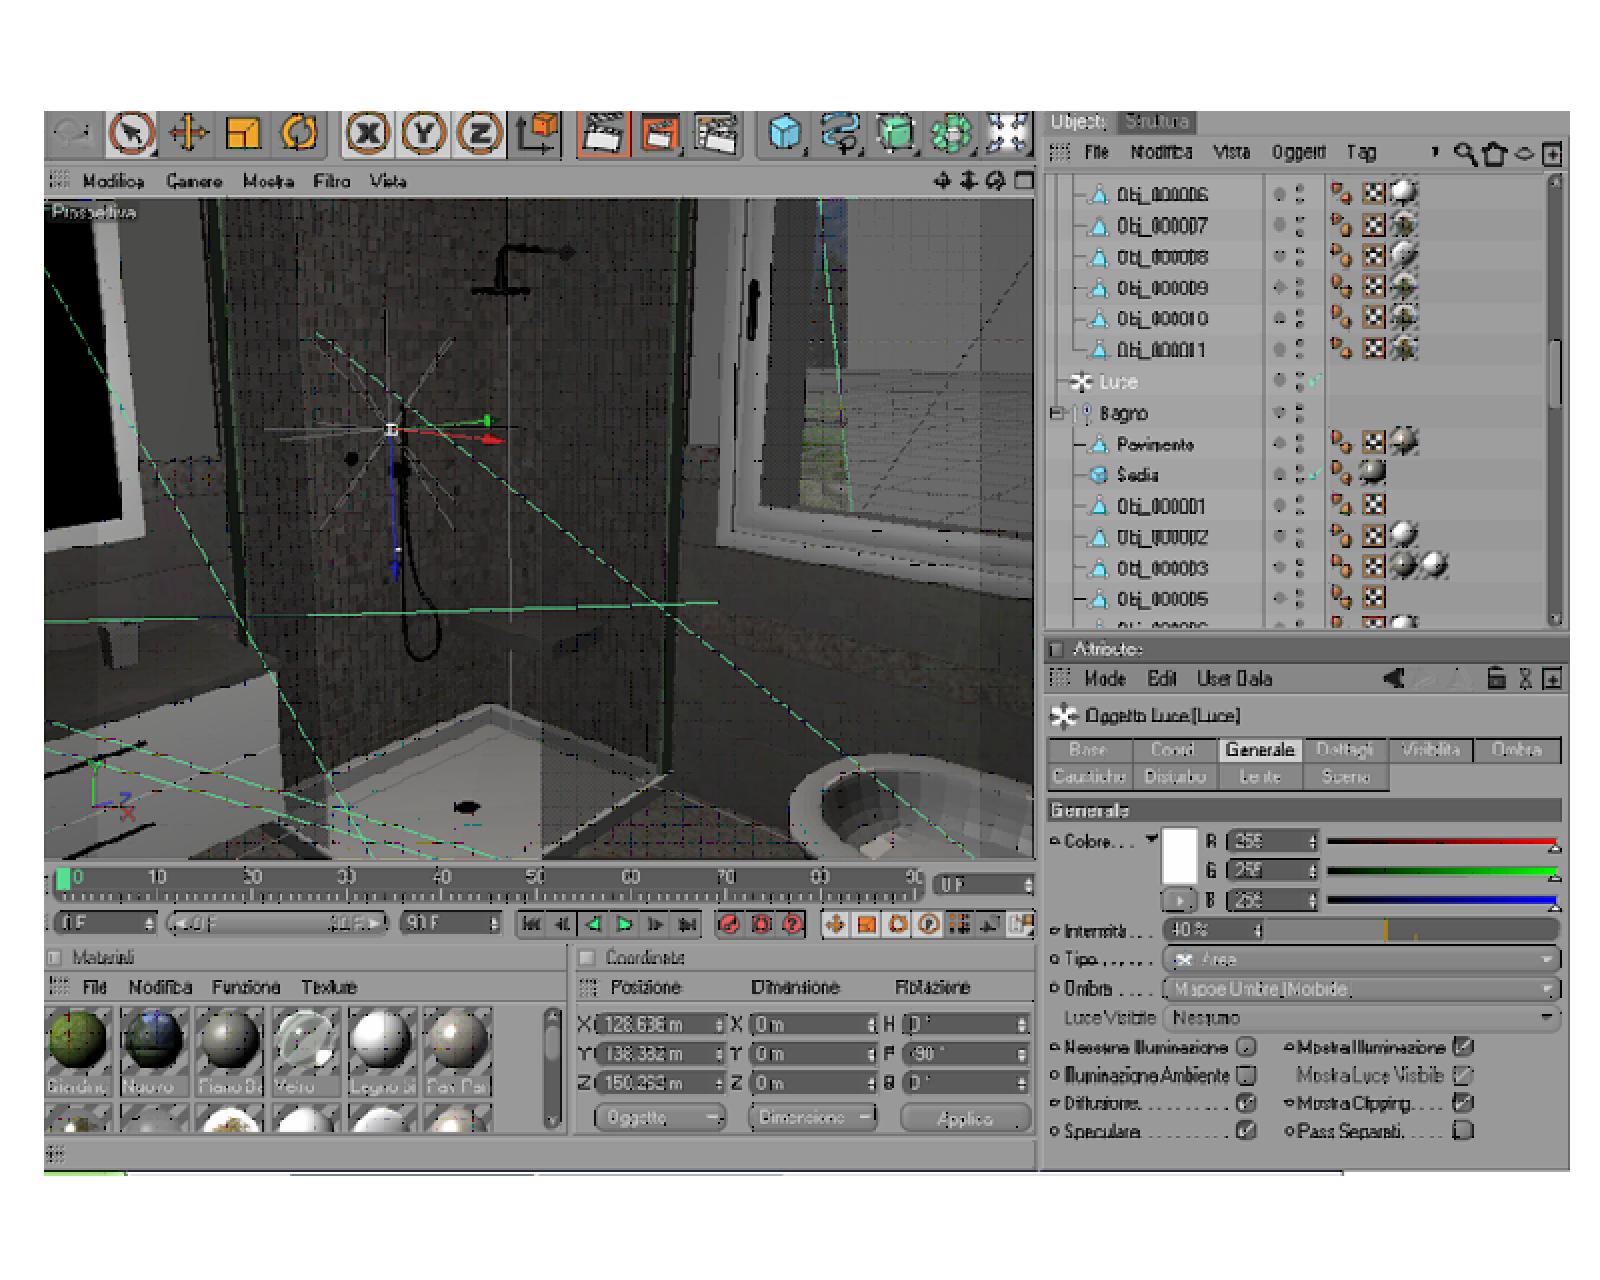Click the Applica button

coord(965,1119)
